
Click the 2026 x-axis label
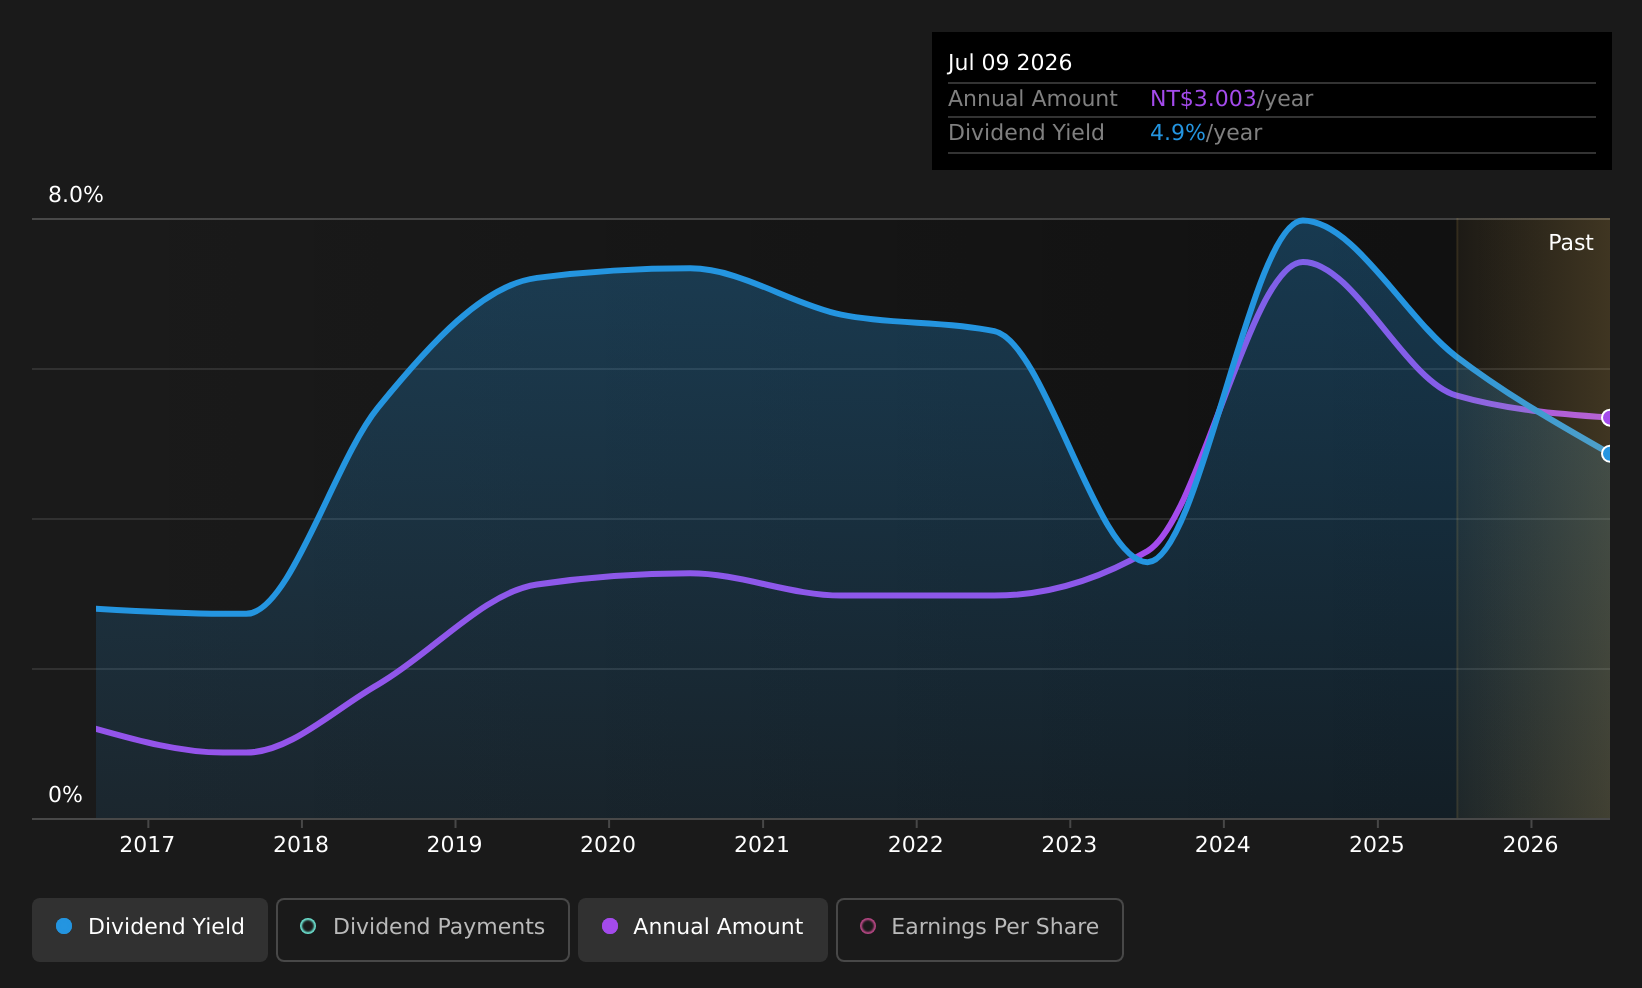[x=1531, y=845]
